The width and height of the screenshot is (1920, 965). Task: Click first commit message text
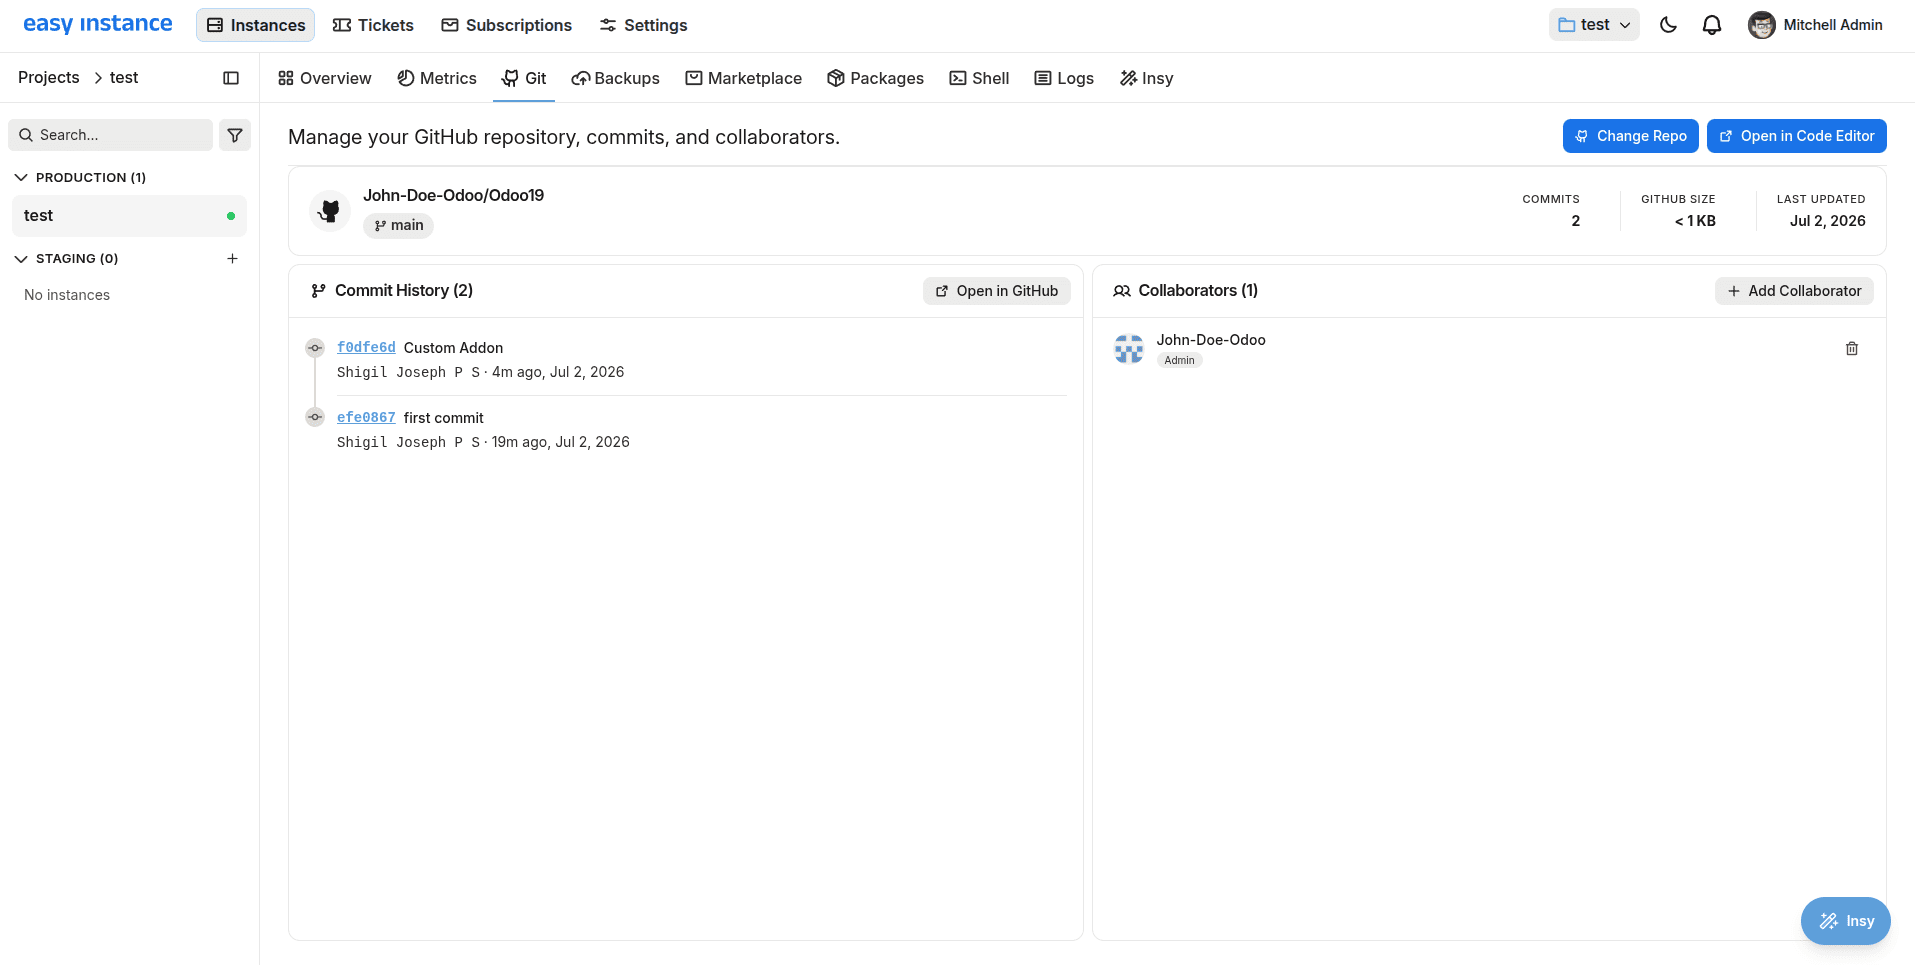coord(443,417)
